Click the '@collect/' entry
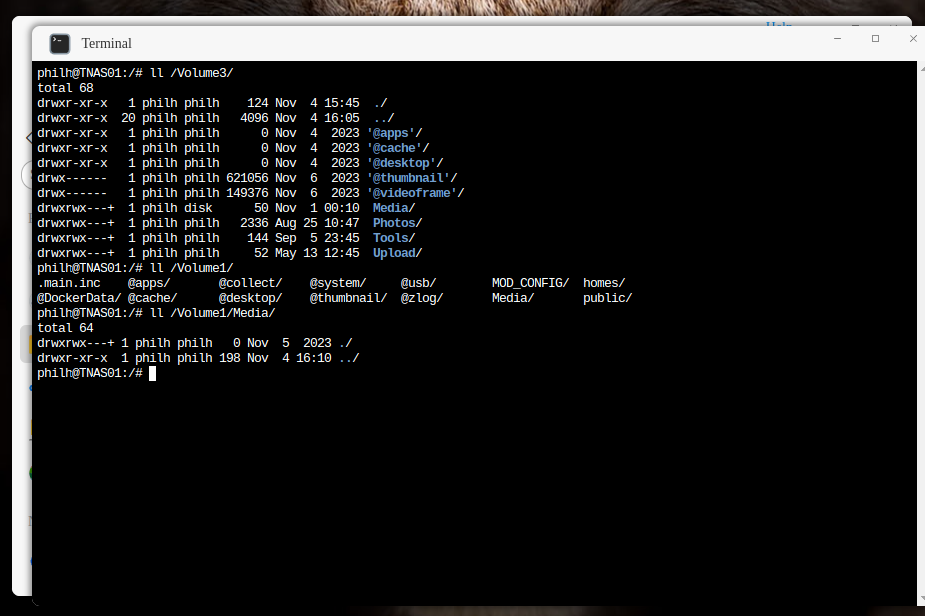This screenshot has width=925, height=616. 251,283
